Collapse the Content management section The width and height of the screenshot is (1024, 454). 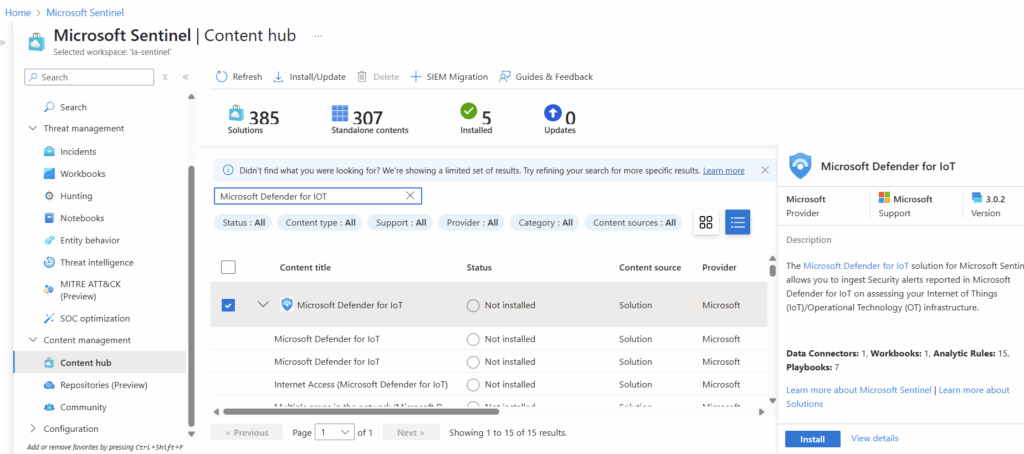coord(33,340)
